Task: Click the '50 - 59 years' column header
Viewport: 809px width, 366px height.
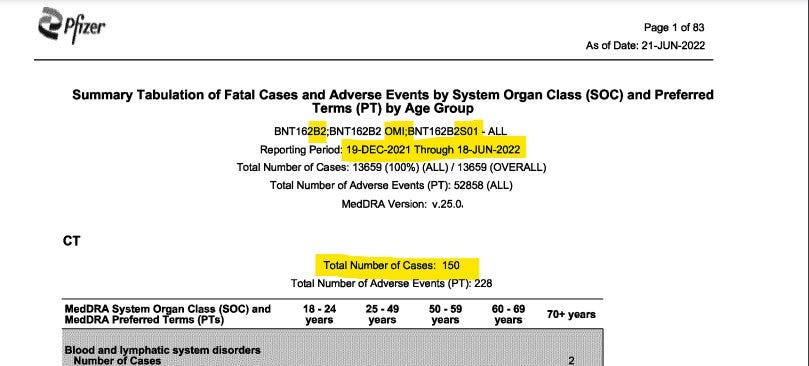Action: click(x=445, y=314)
